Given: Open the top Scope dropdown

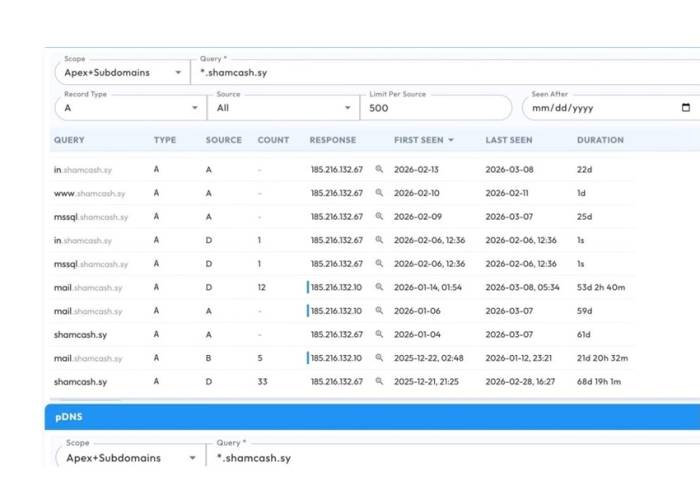Looking at the screenshot, I should (122, 73).
